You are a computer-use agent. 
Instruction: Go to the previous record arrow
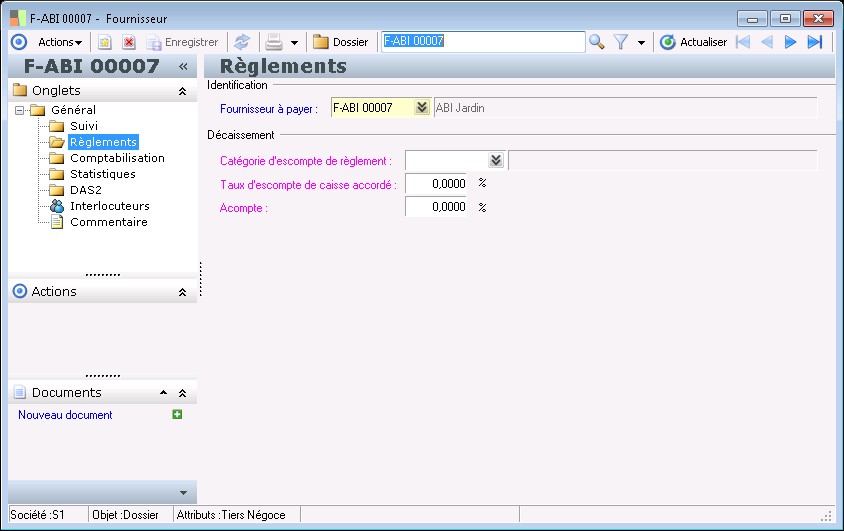(x=767, y=42)
